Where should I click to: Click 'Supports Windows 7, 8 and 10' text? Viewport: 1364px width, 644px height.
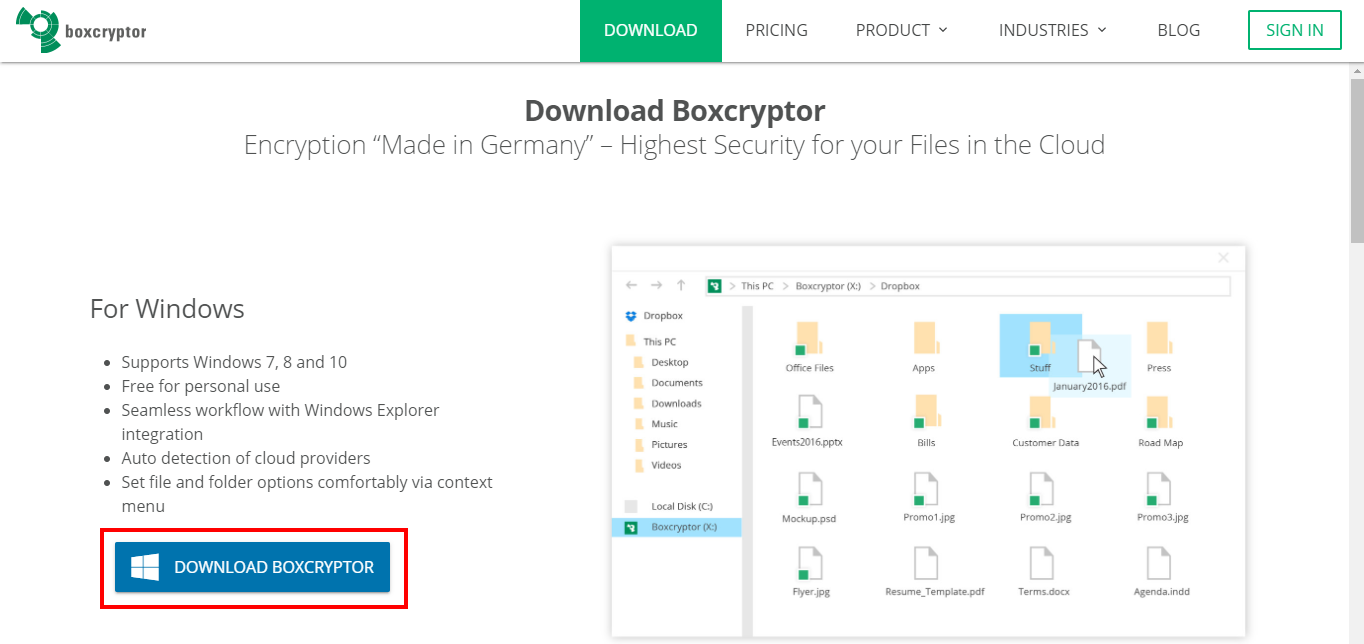(234, 362)
